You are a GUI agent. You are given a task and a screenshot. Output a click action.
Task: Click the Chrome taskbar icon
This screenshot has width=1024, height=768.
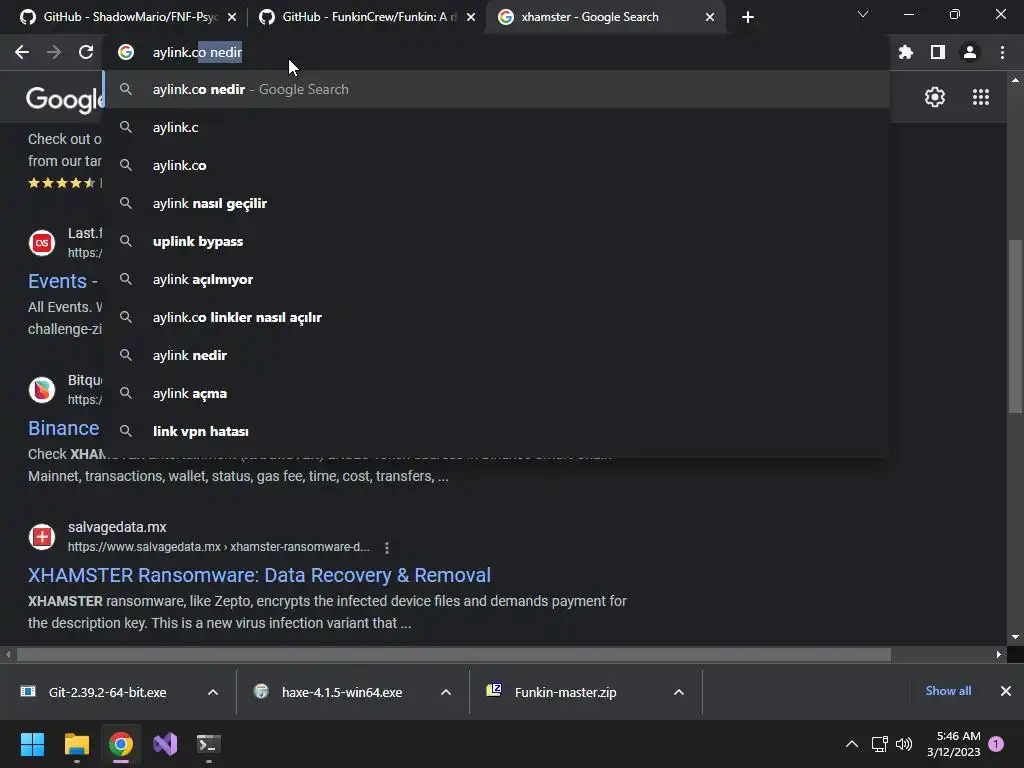121,744
